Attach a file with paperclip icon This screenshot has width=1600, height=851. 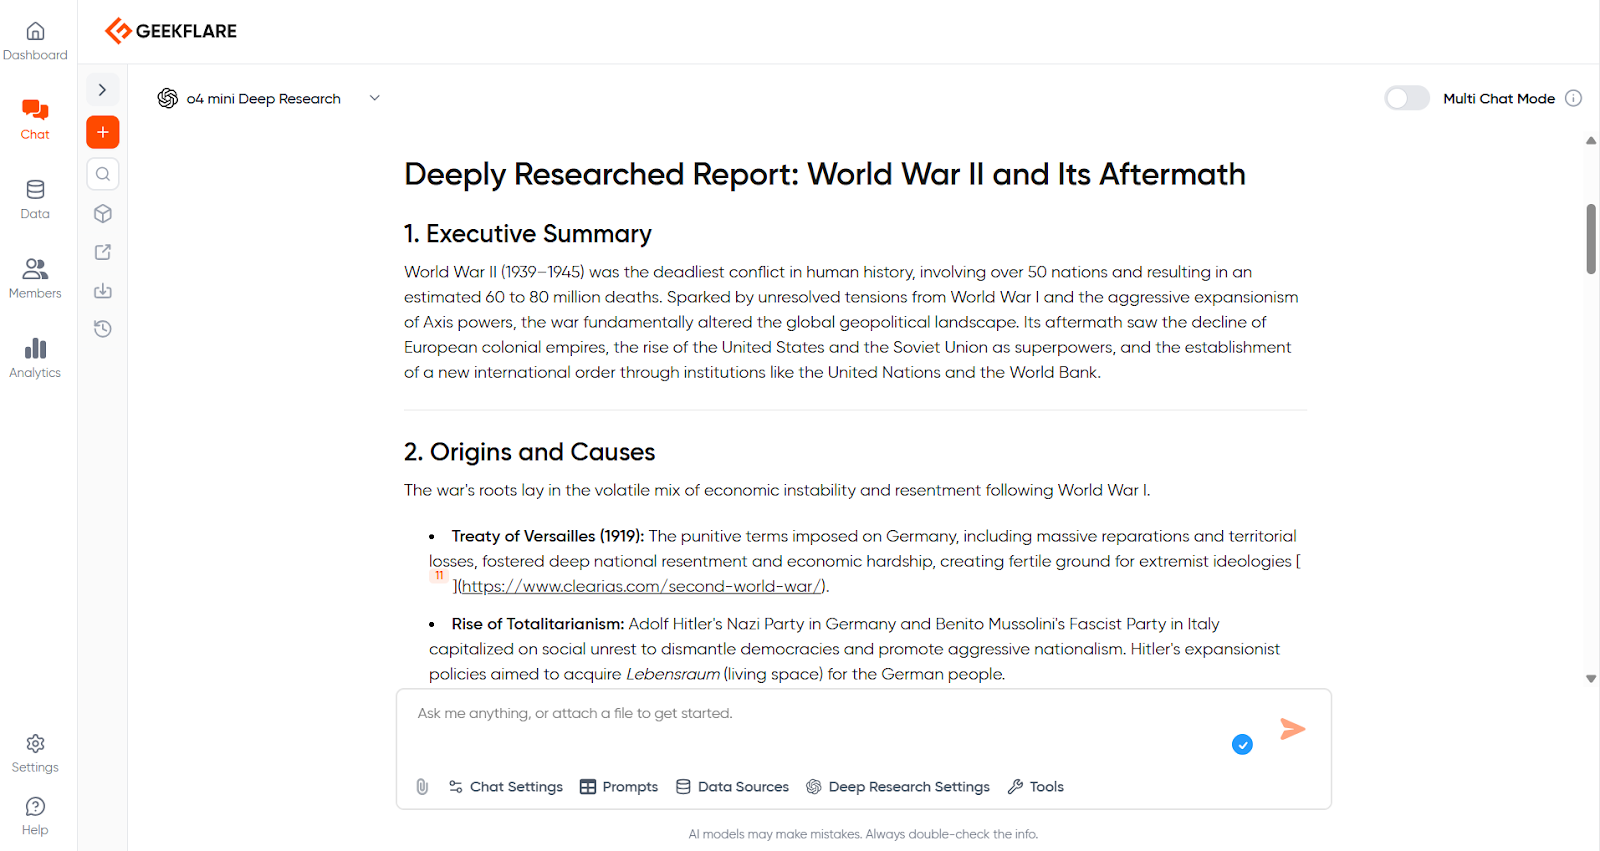tap(422, 787)
